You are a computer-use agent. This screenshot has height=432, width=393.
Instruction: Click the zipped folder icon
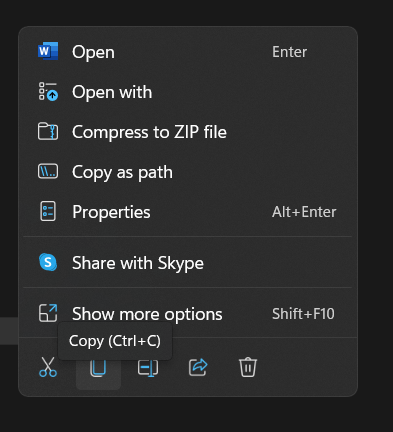48,131
